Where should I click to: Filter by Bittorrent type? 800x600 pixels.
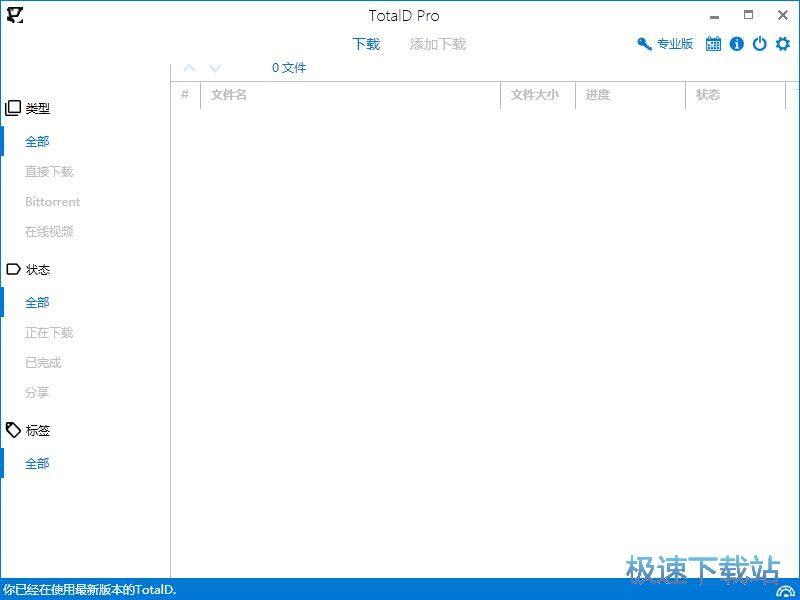pos(53,202)
